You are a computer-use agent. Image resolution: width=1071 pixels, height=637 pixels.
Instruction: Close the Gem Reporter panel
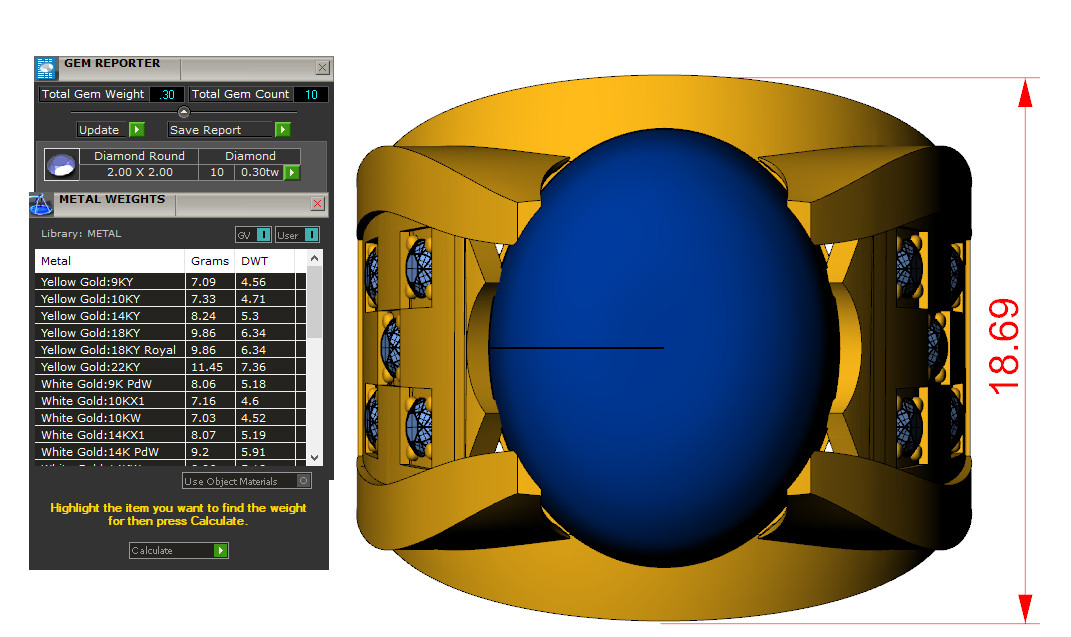pos(322,68)
